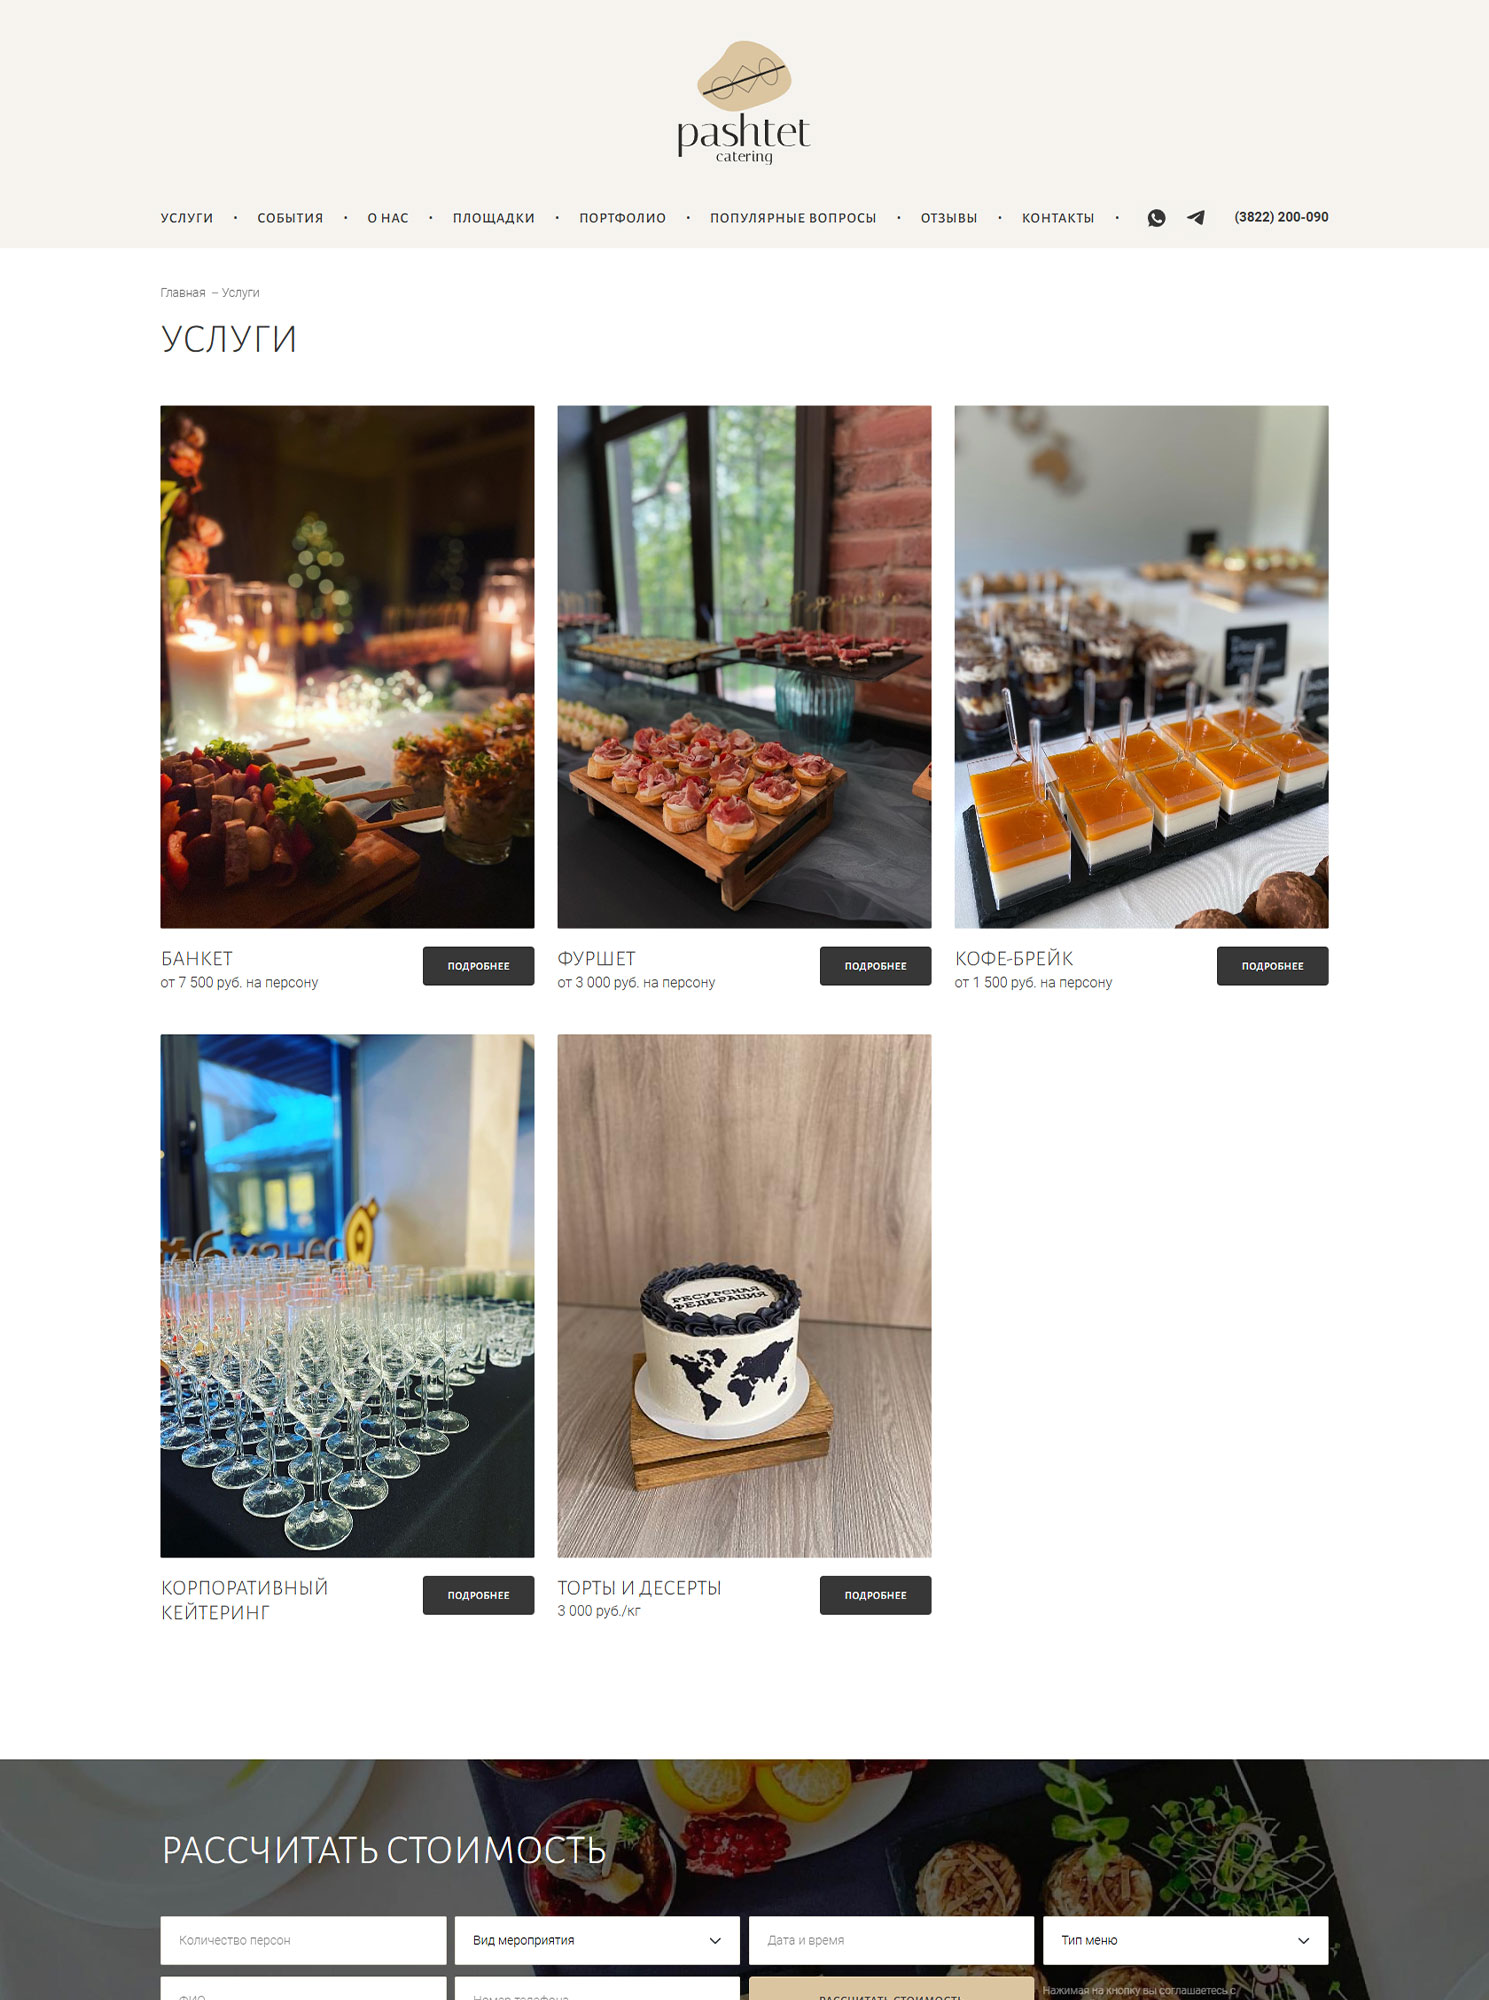Open WhatsApp chat icon in header
The width and height of the screenshot is (1489, 2000).
pos(1156,218)
